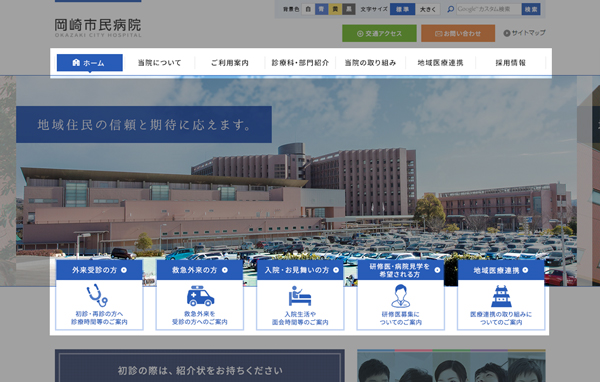
Task: Click the magnifier icon beside the search field
Action: point(451,9)
